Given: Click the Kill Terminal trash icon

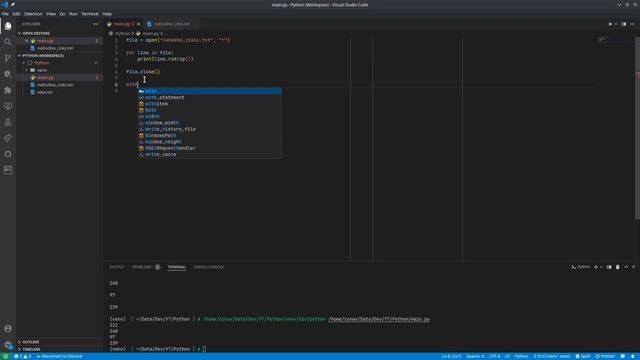Looking at the screenshot, I should [x=618, y=267].
